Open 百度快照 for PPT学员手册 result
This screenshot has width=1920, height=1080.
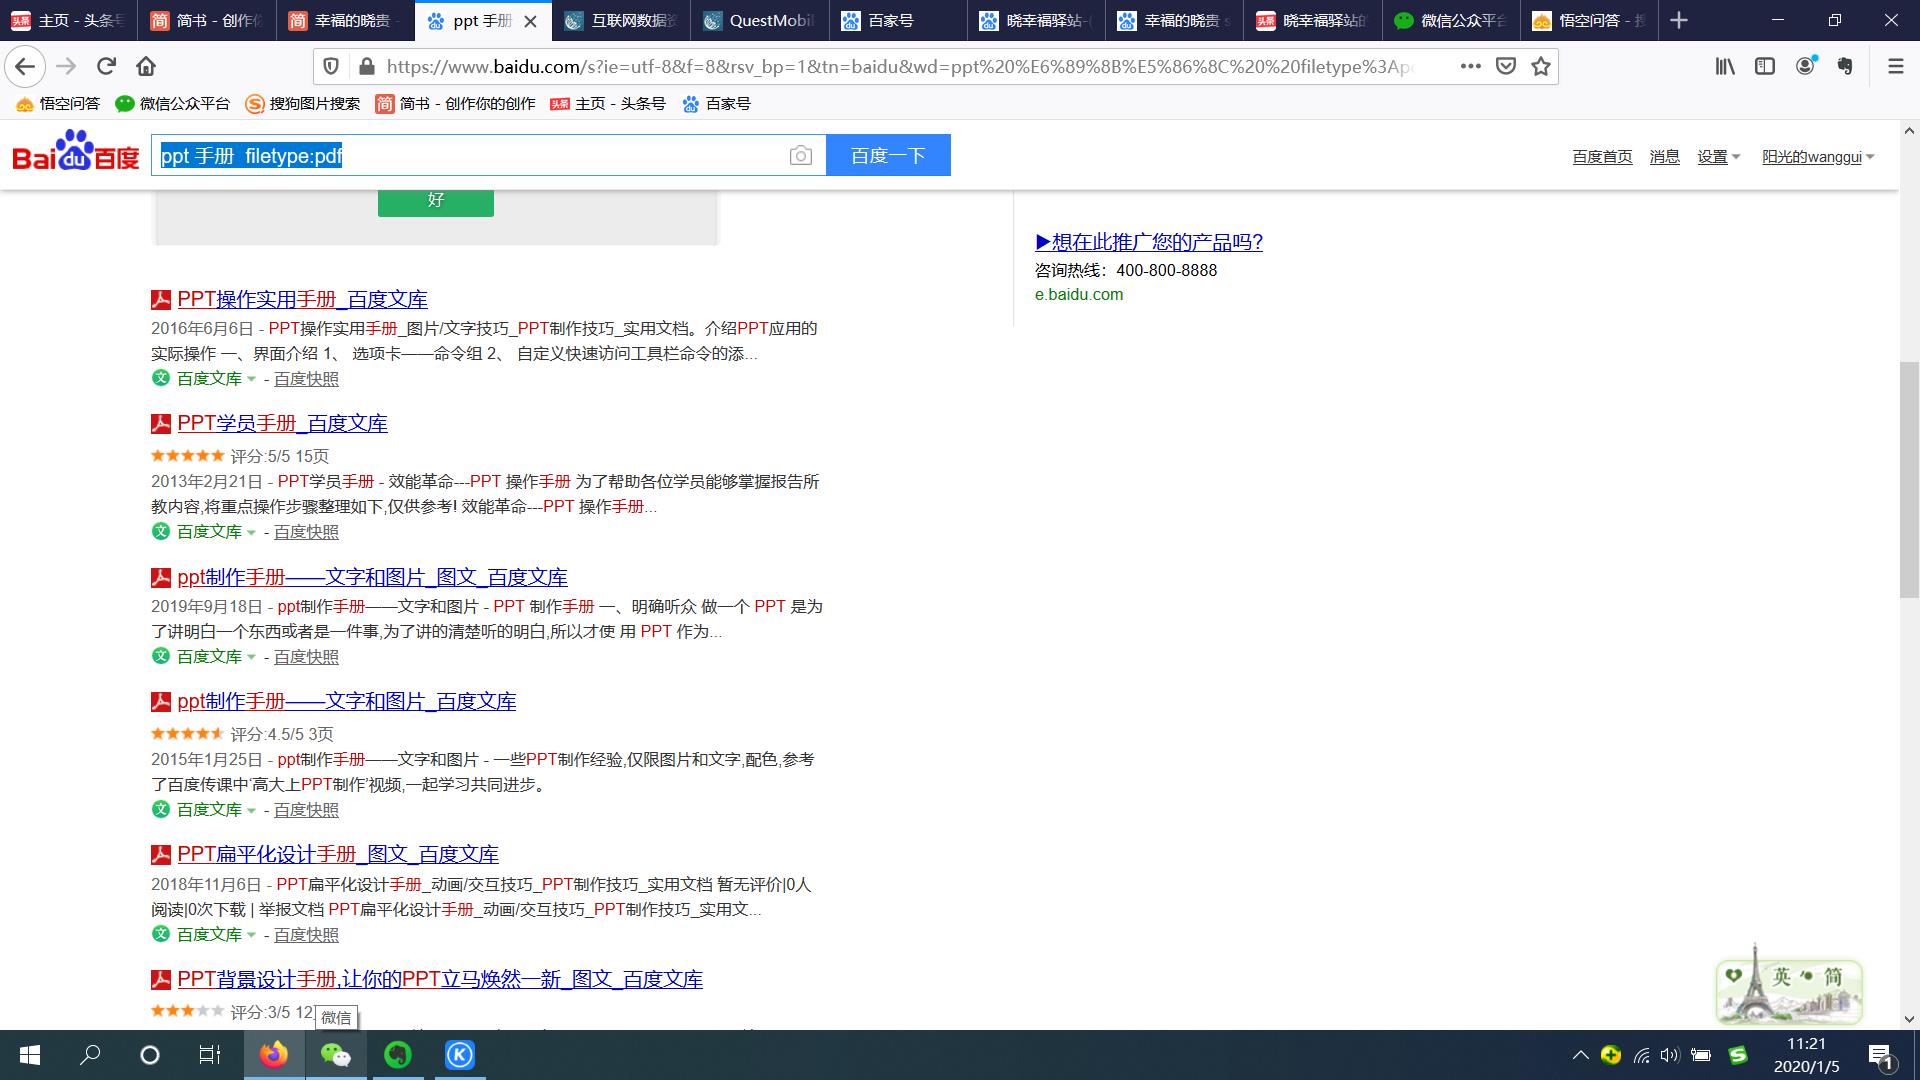[306, 532]
